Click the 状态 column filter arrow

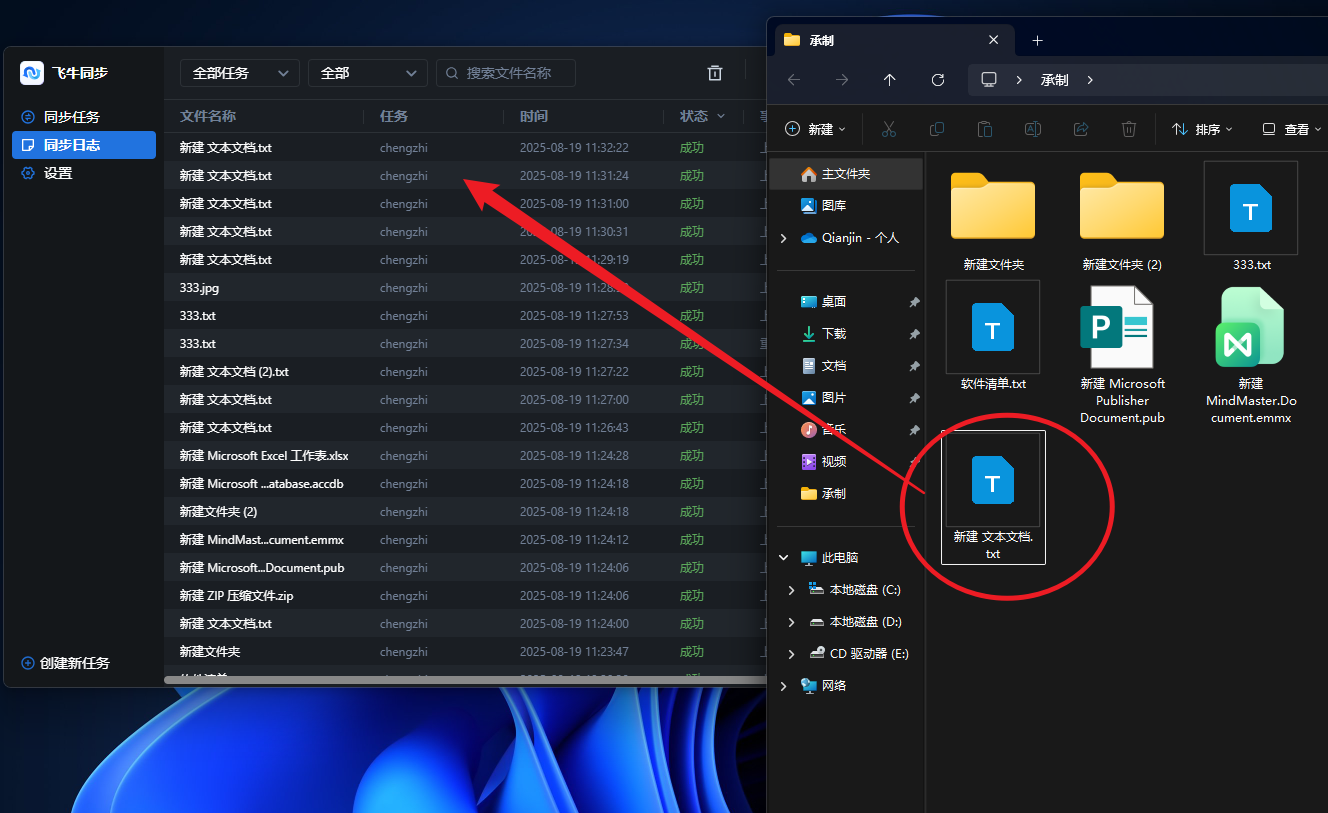[x=720, y=117]
